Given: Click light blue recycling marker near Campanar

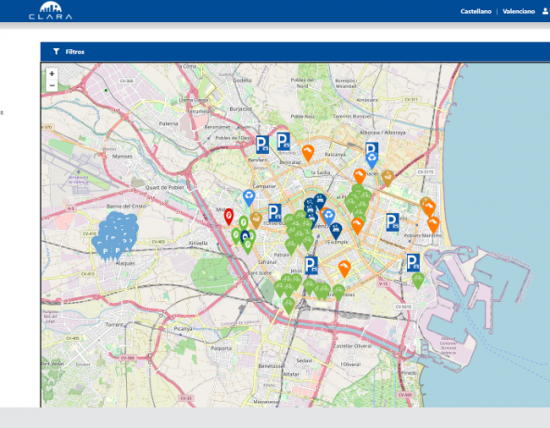Looking at the screenshot, I should (x=249, y=198).
